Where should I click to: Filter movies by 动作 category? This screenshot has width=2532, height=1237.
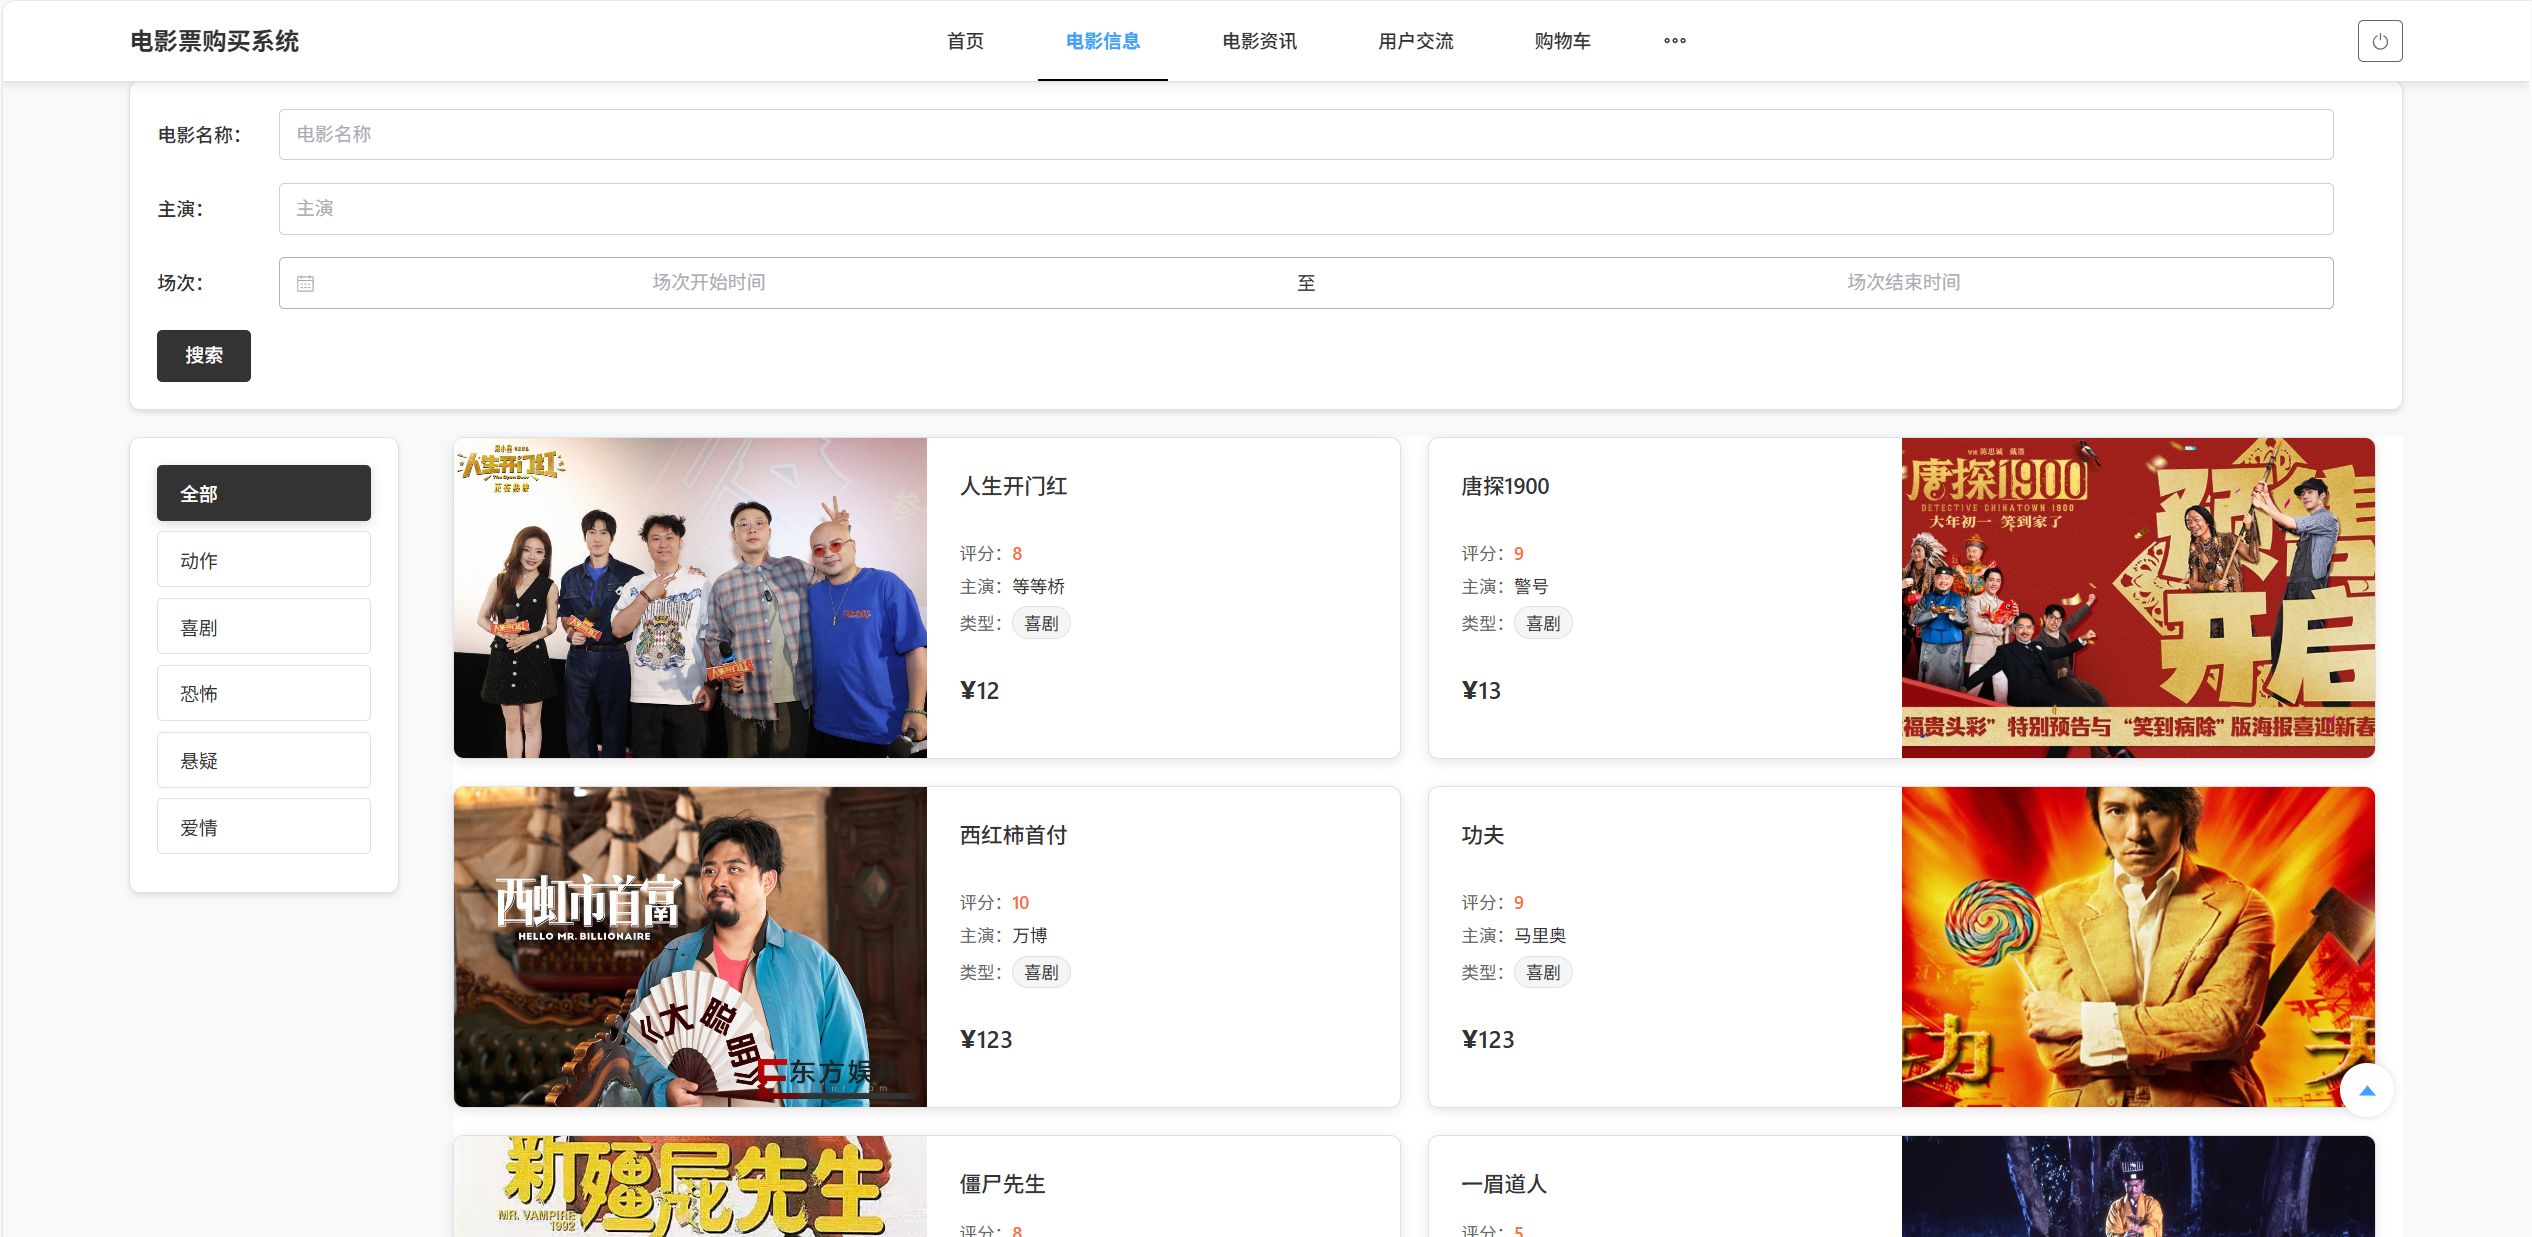263,560
